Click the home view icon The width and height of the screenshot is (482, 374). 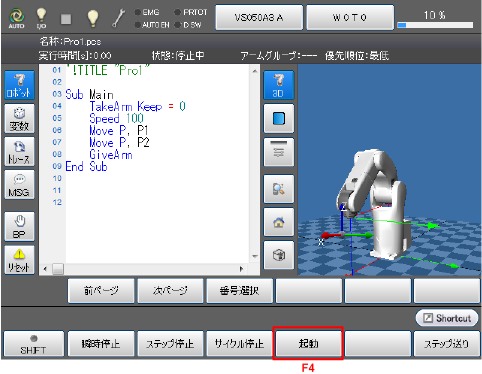click(x=279, y=222)
